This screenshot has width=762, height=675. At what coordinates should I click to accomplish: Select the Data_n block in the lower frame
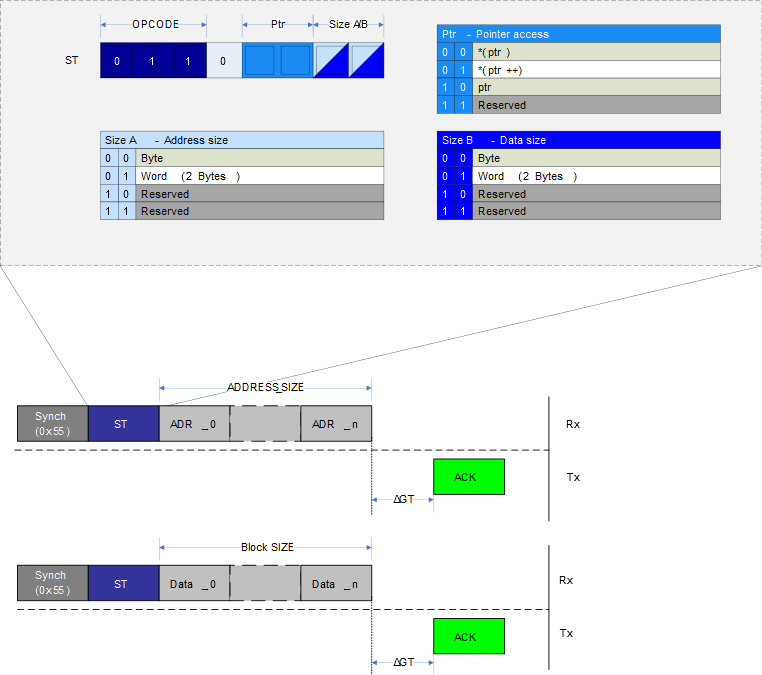coord(336,584)
